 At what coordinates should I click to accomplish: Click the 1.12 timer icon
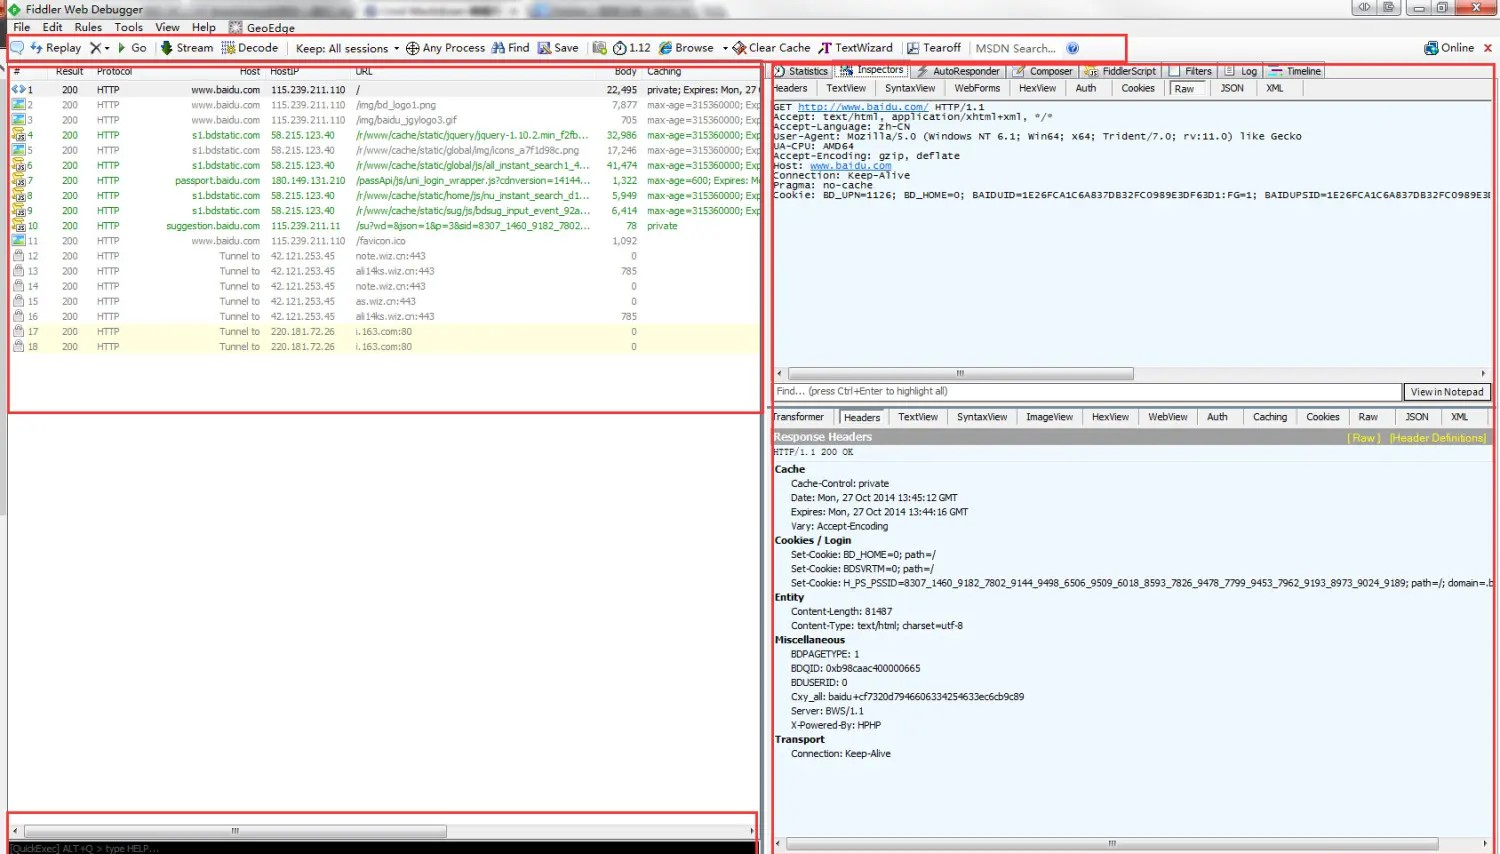(x=632, y=48)
